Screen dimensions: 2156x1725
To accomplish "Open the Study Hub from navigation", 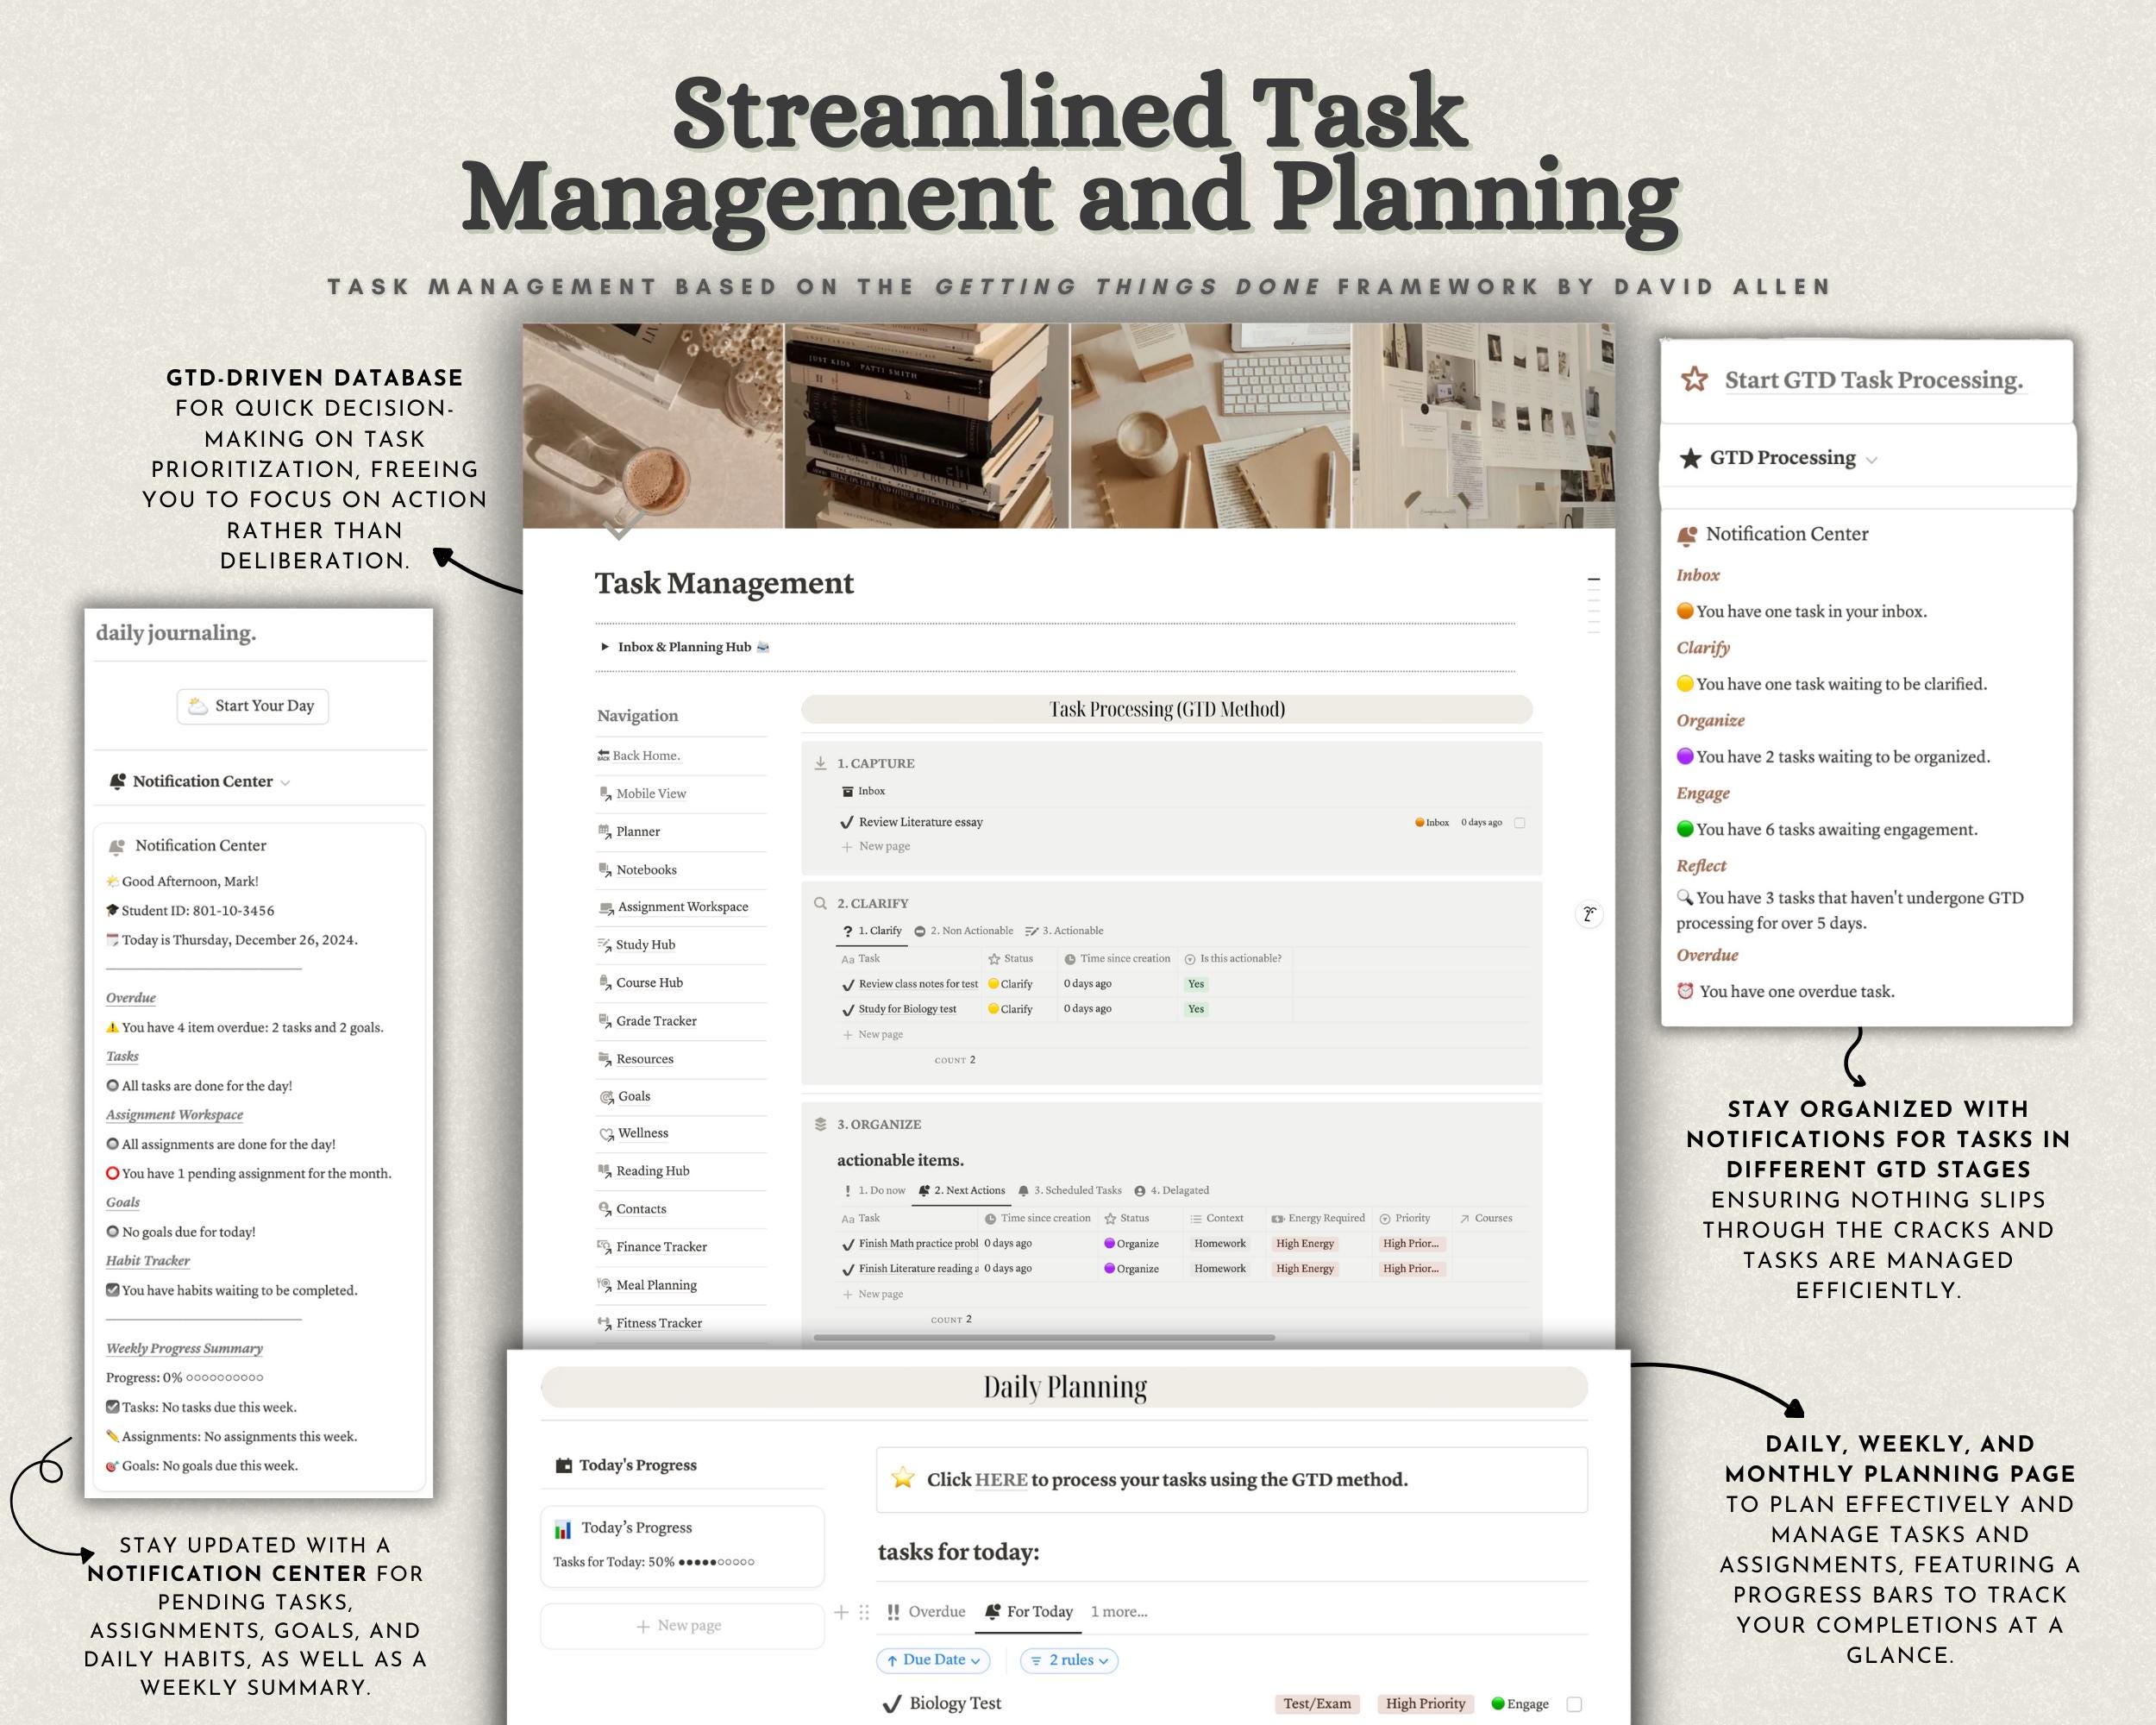I will click(645, 944).
